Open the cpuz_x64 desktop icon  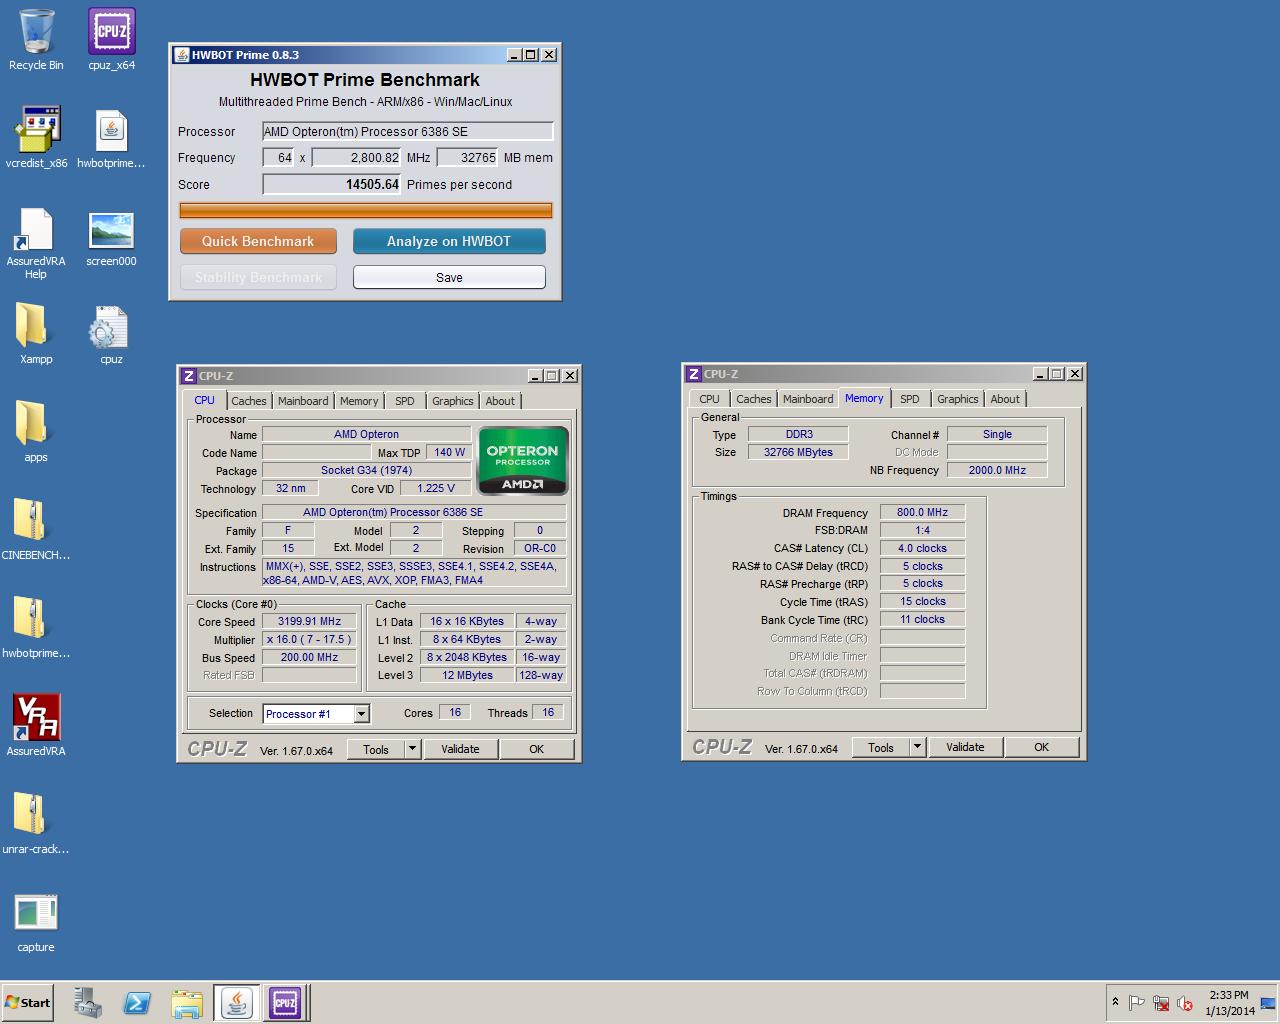[111, 33]
